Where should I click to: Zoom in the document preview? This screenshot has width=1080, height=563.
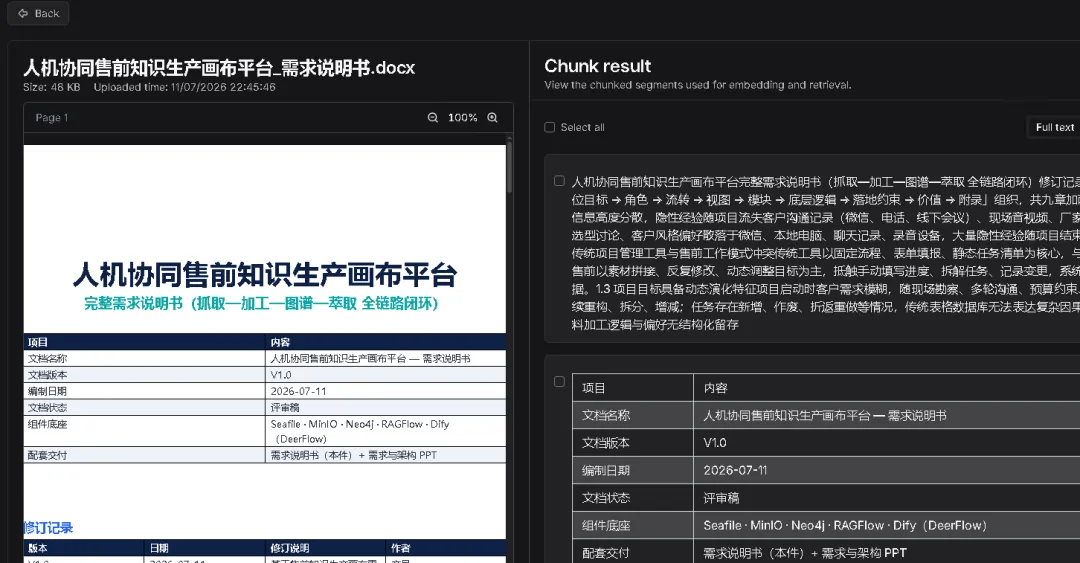(492, 118)
